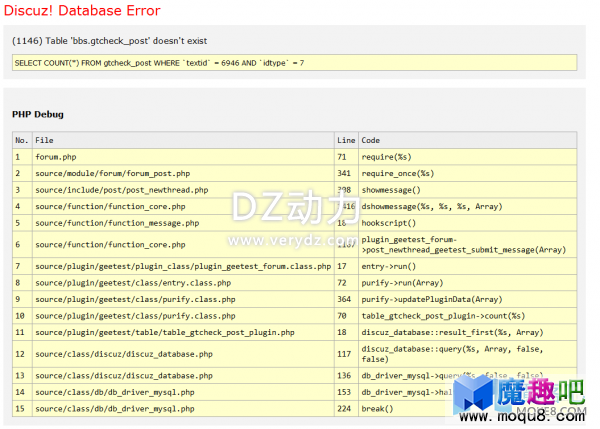The image size is (600, 429).
Task: Click the 'Discuz! Database Error' heading
Action: coord(82,10)
